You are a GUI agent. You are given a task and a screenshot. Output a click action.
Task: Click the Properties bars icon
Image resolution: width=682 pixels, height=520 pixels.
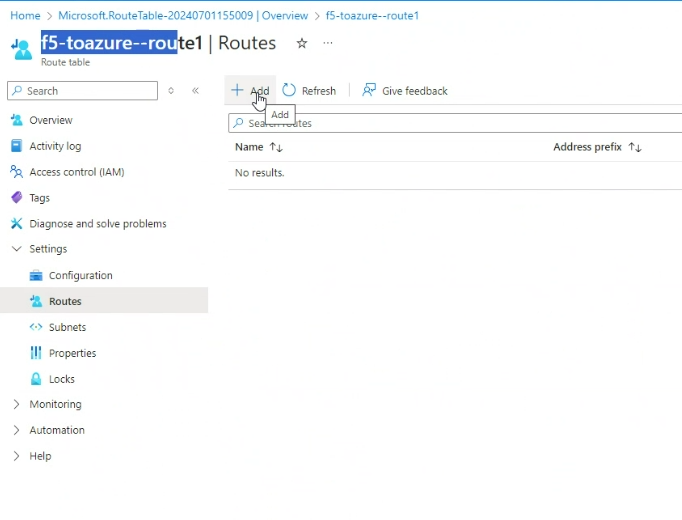[36, 353]
